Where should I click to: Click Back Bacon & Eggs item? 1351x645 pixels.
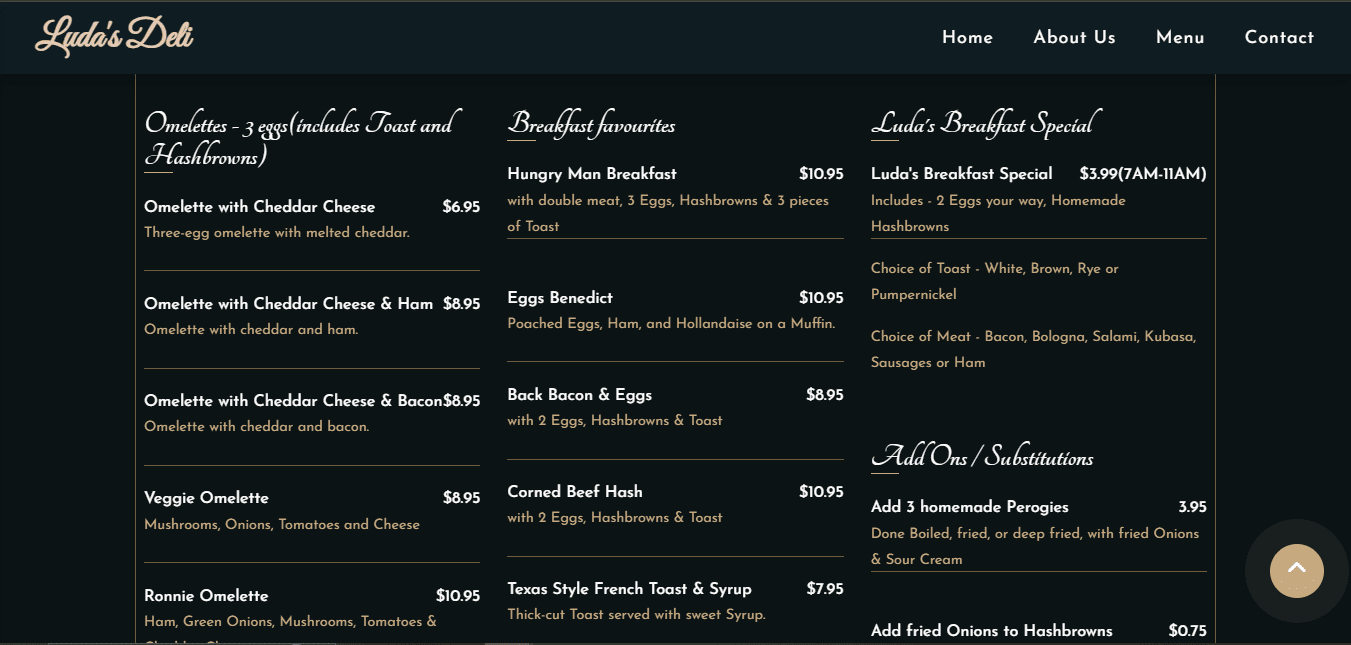(x=580, y=395)
